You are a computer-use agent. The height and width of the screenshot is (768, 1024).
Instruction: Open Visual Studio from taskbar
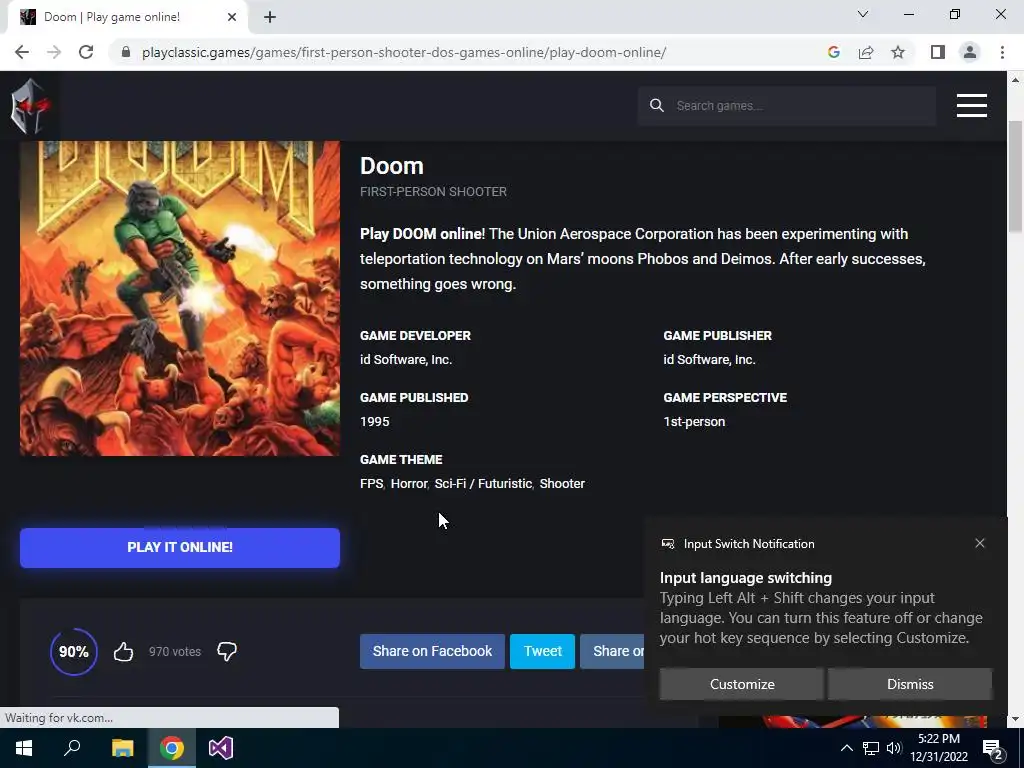coord(221,748)
